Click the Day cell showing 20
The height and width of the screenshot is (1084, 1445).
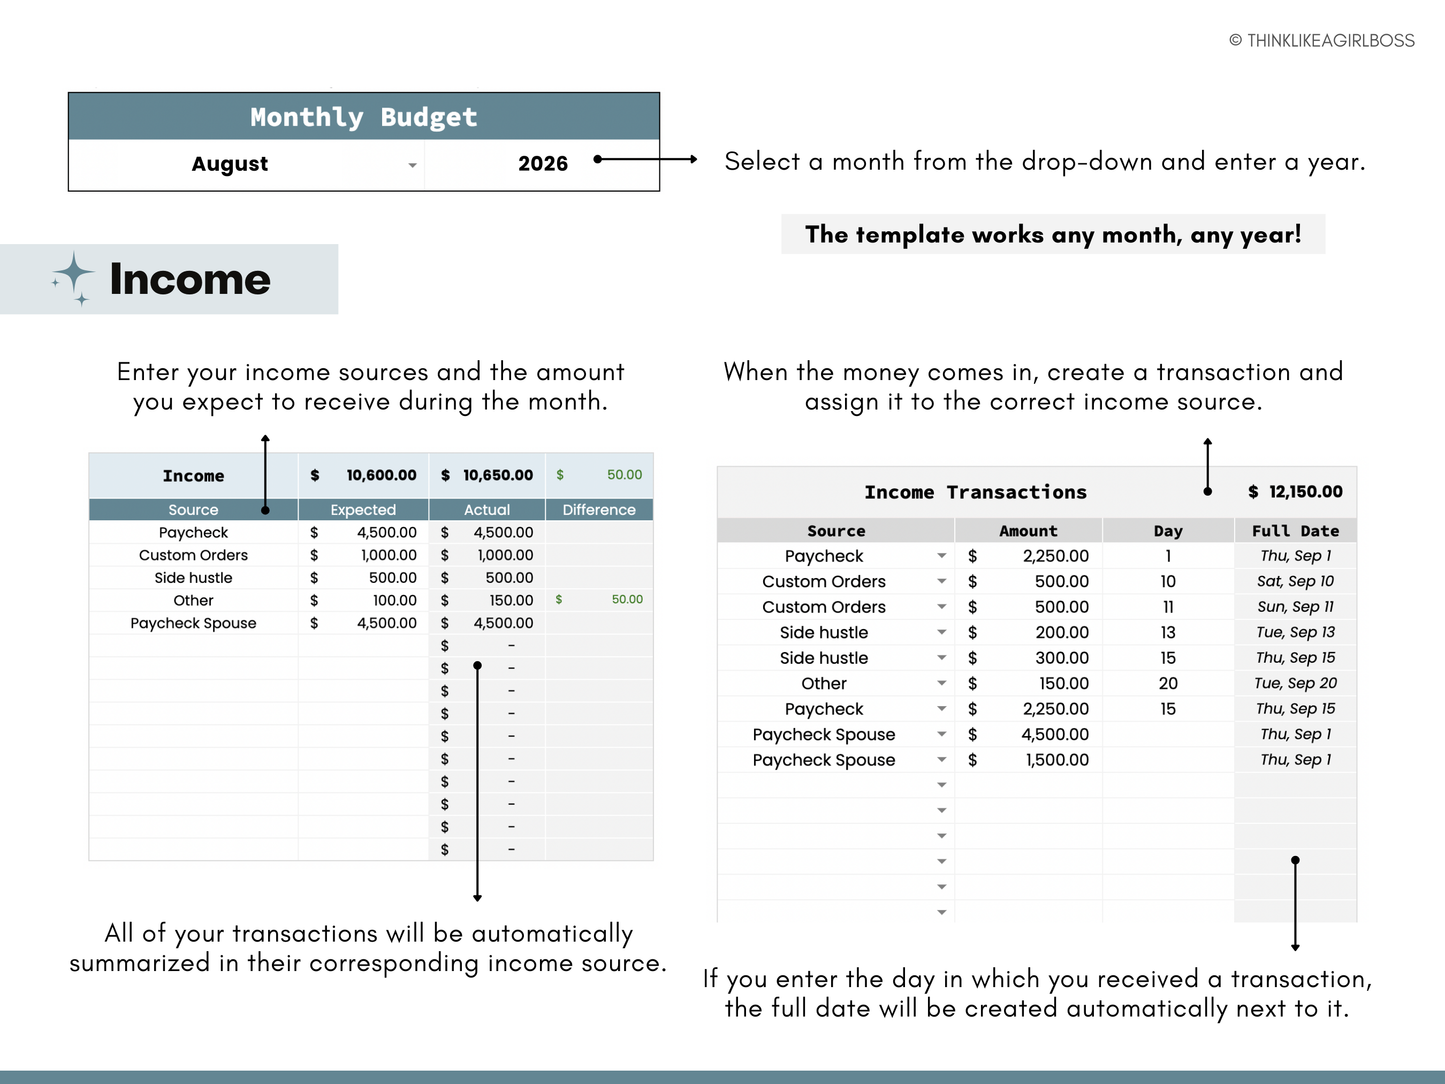pos(1167,683)
